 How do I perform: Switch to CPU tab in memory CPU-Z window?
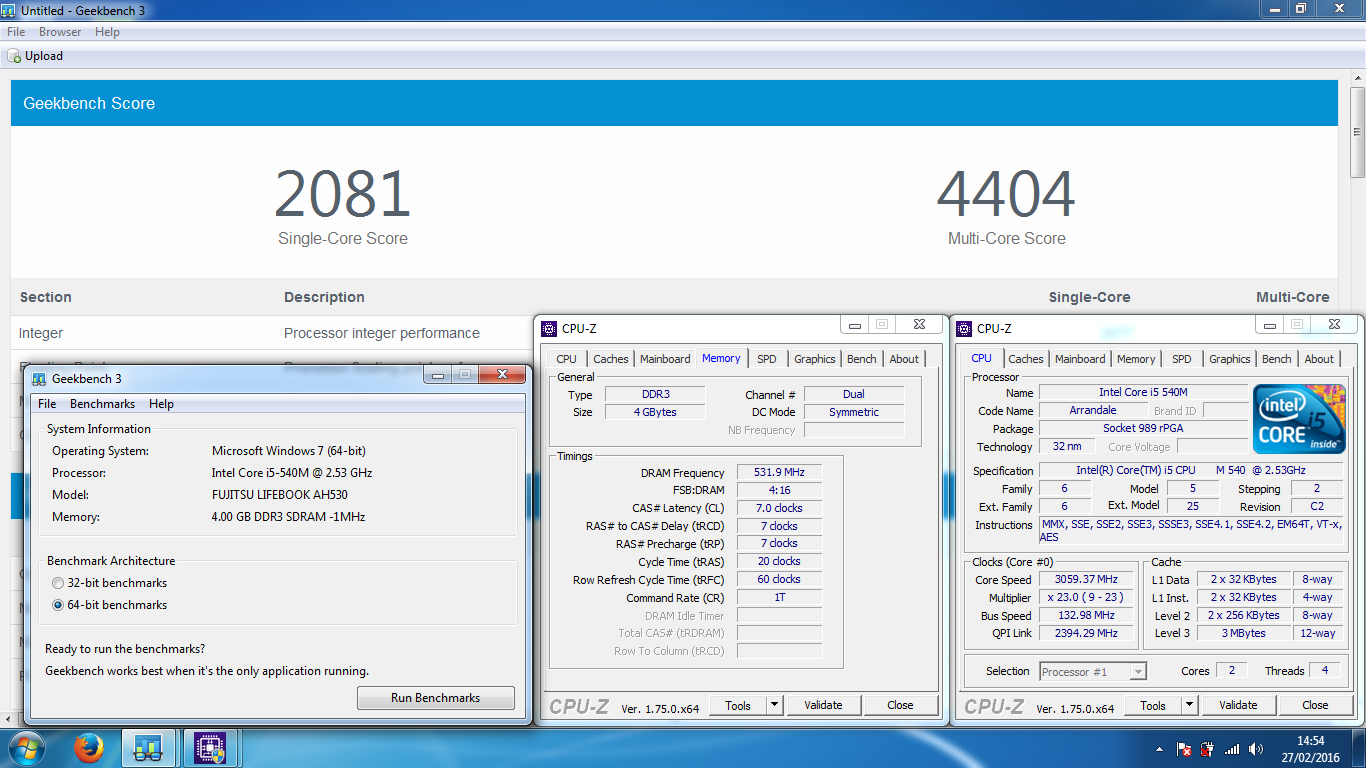(566, 359)
